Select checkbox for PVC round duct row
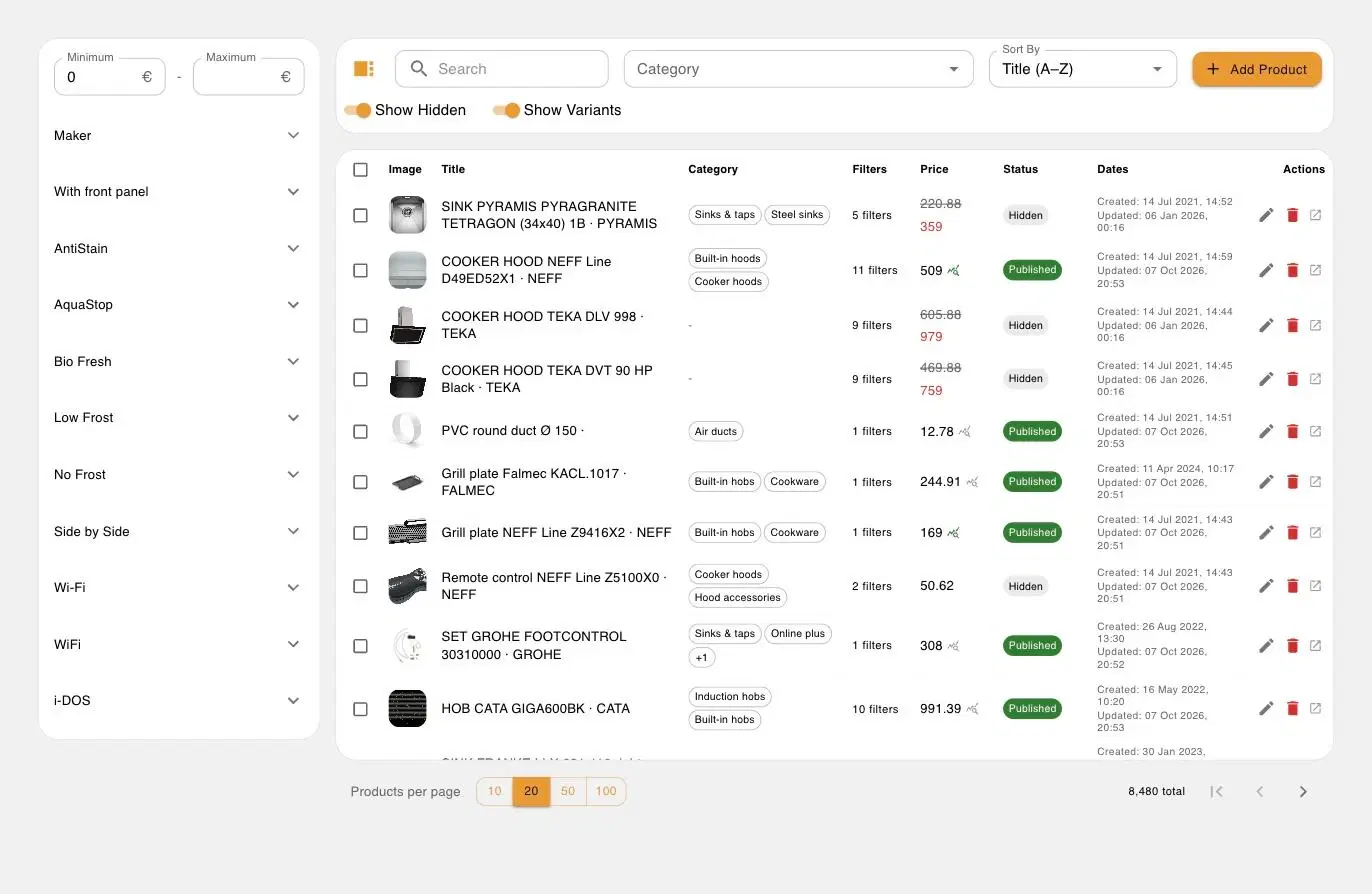Image resolution: width=1372 pixels, height=894 pixels. click(360, 431)
